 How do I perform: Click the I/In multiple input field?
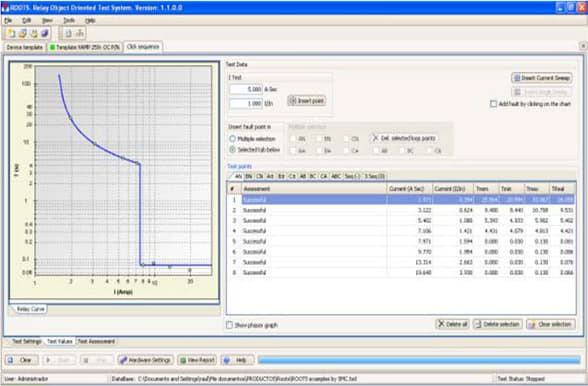click(246, 103)
